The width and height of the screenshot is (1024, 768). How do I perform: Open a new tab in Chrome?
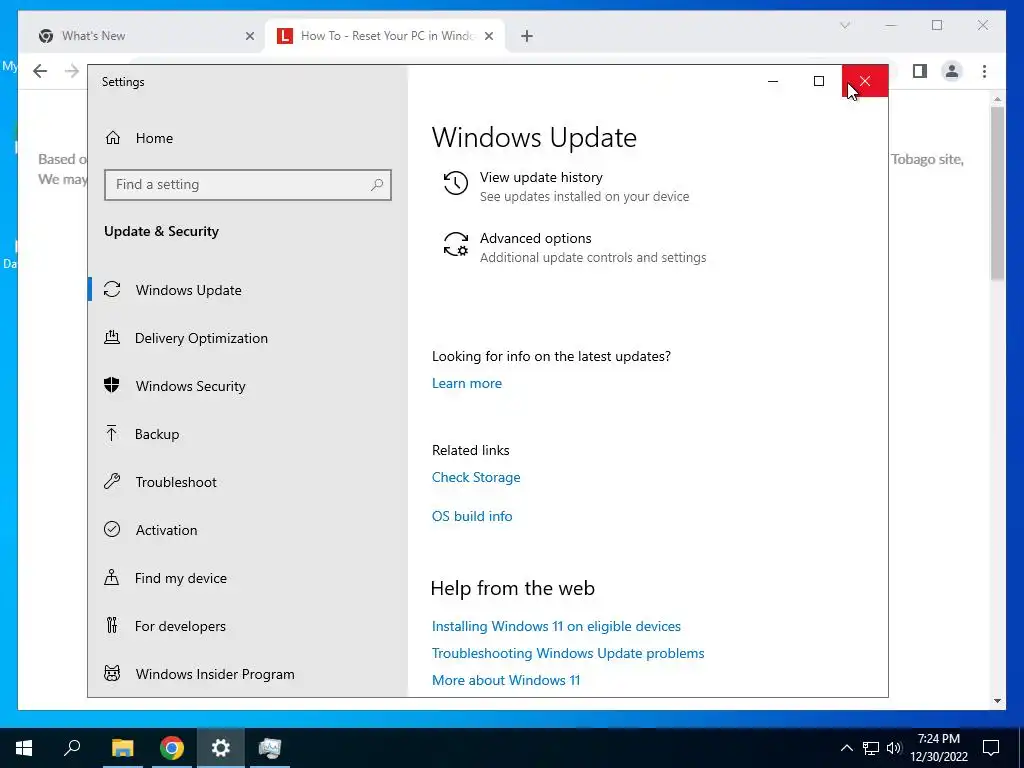coord(527,37)
